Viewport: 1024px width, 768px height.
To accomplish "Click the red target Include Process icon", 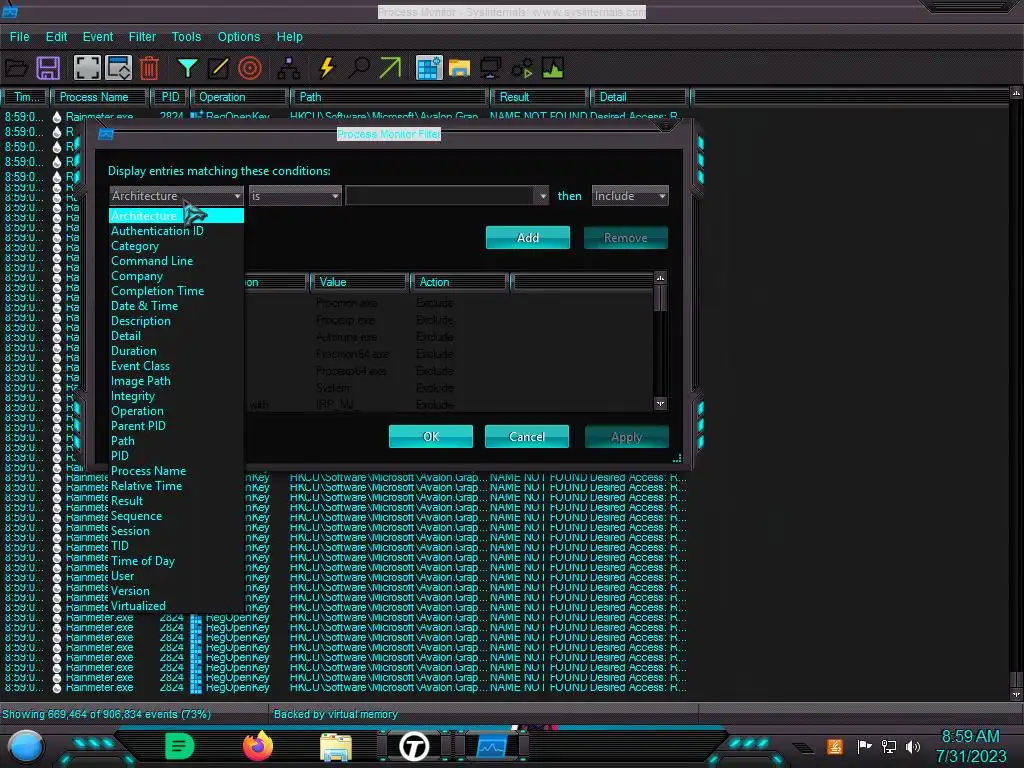I will point(249,68).
